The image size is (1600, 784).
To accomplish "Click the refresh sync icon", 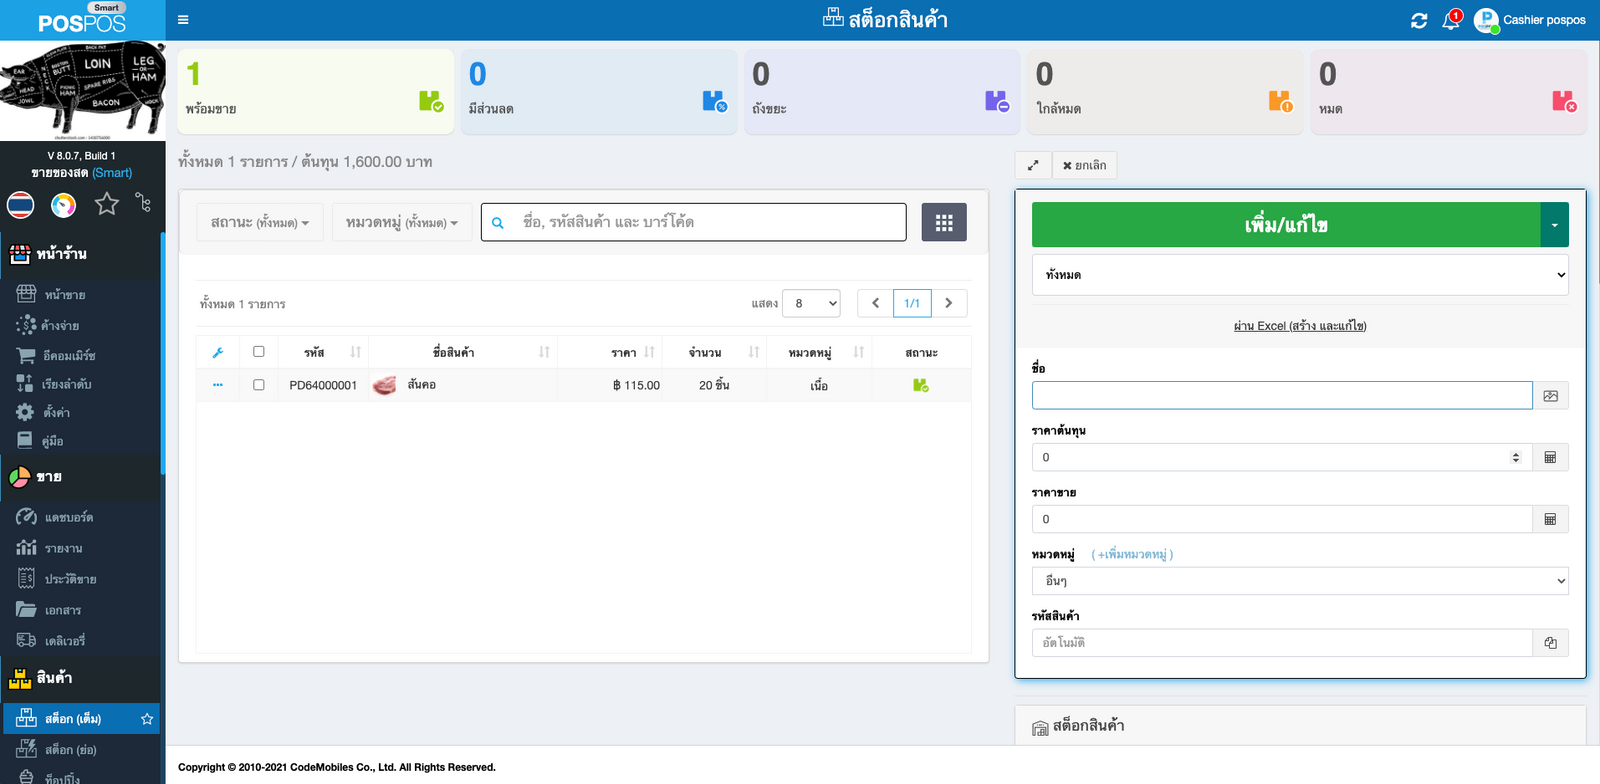I will tap(1418, 20).
